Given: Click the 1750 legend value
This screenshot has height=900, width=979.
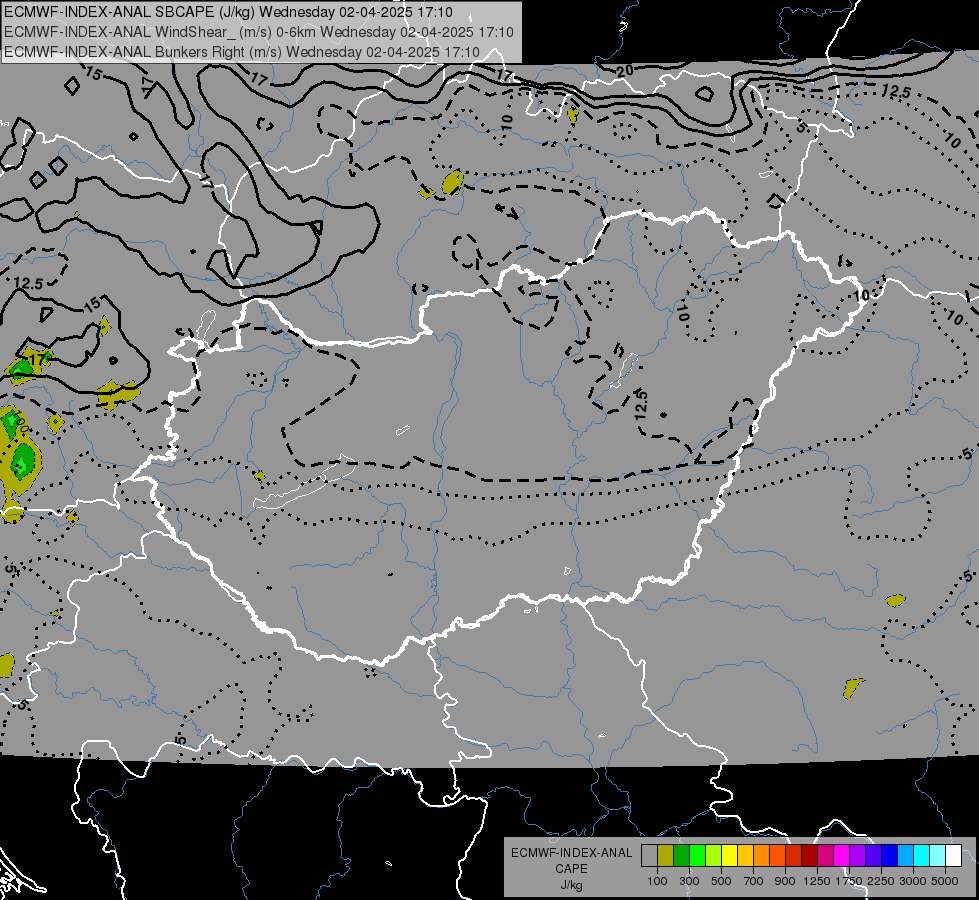Looking at the screenshot, I should click(x=850, y=881).
